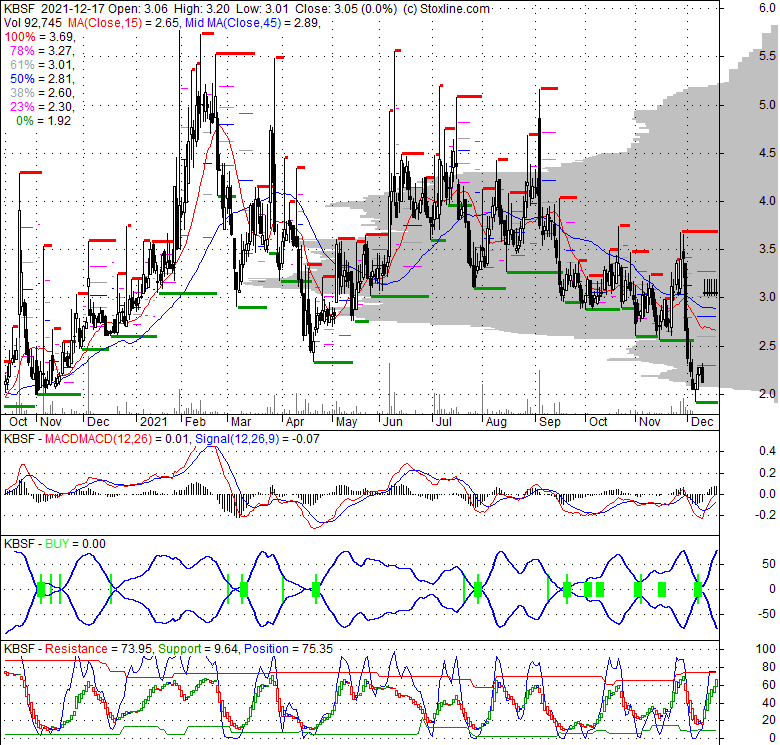Viewport: 780px width, 745px height.
Task: Click the 0.4 MACD axis label
Action: tap(768, 451)
